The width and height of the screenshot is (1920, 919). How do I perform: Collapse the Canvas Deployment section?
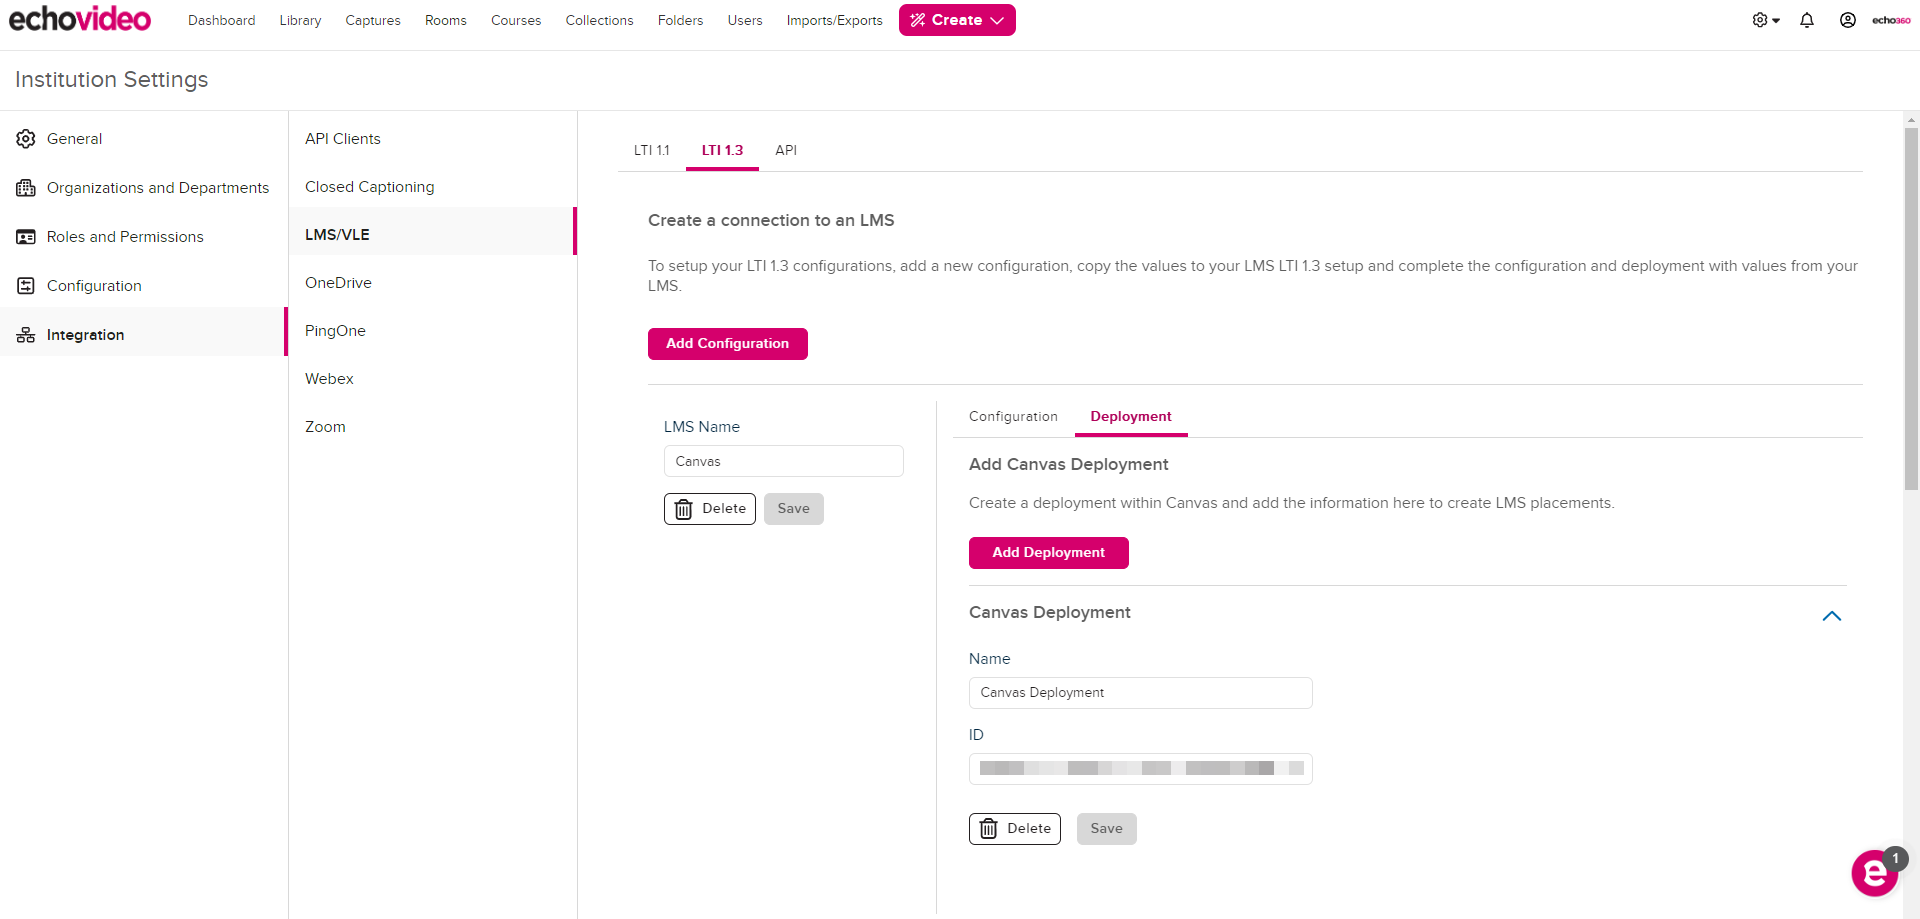click(x=1832, y=616)
